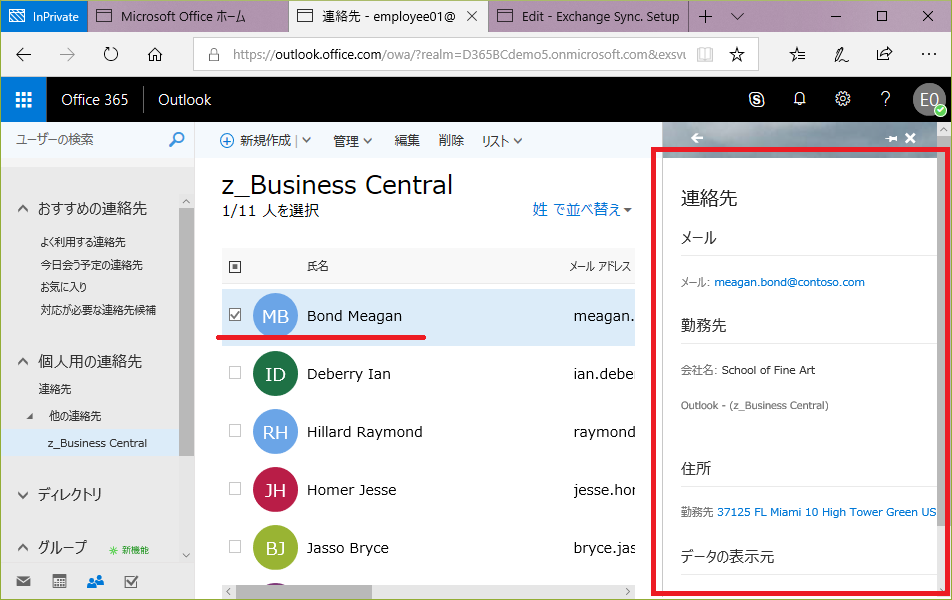Open the EO account avatar menu
The width and height of the screenshot is (952, 600).
click(930, 100)
